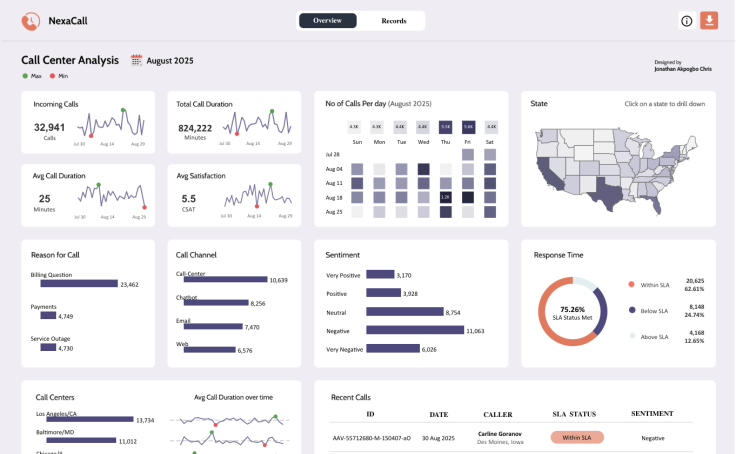Viewport: 736px width, 454px height.
Task: Click the NexaCall phone logo icon
Action: pos(31,21)
